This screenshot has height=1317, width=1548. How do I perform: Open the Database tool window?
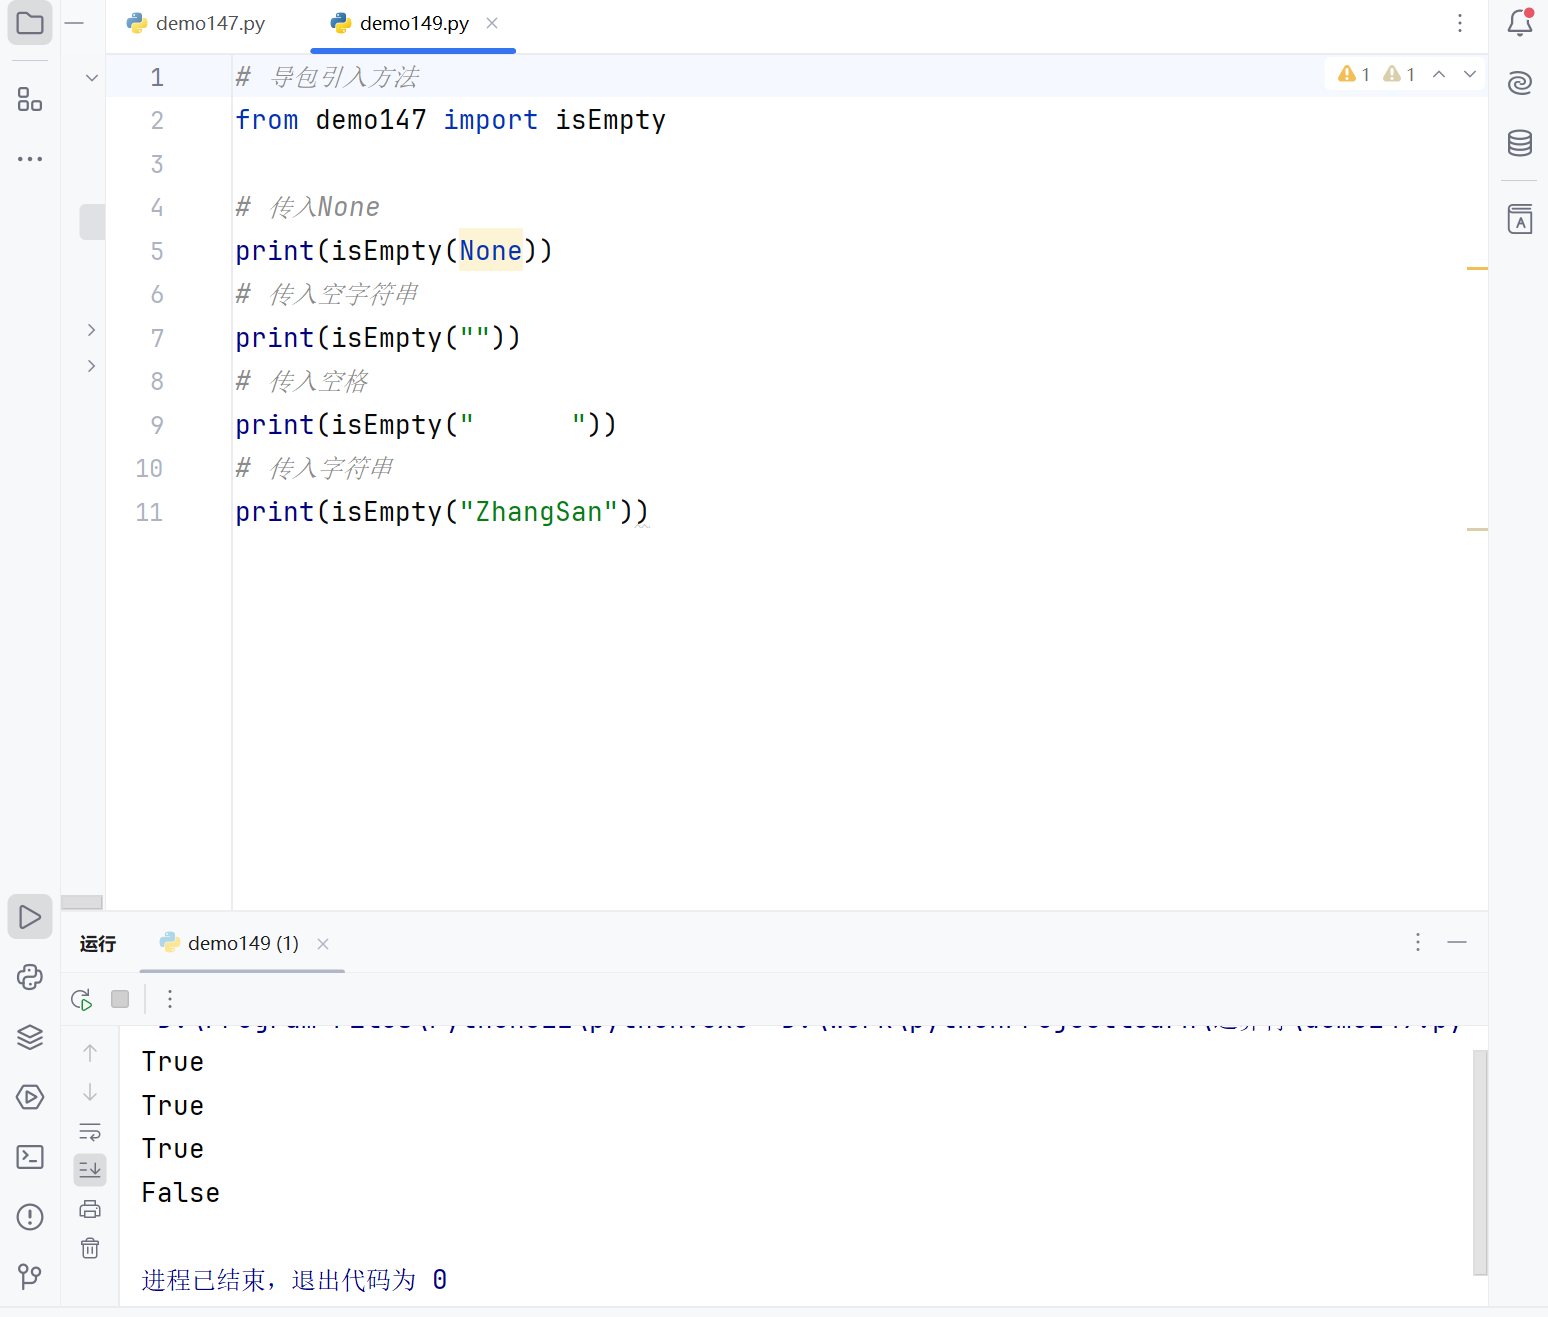pyautogui.click(x=1520, y=143)
